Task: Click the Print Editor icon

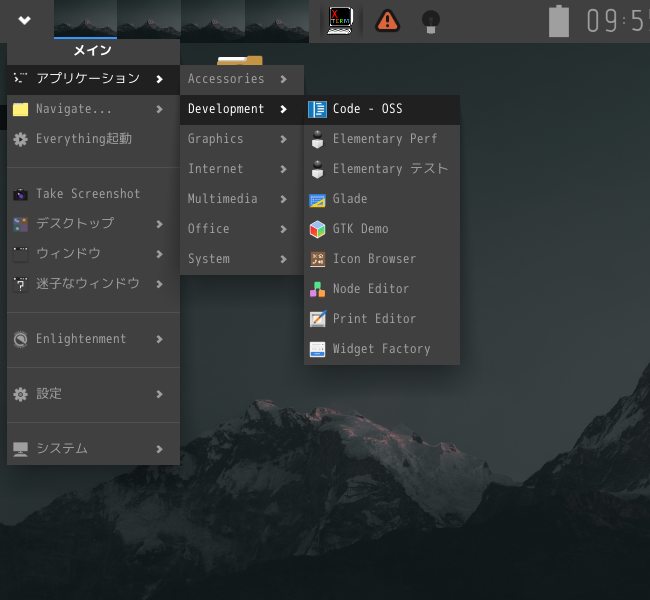Action: 318,319
